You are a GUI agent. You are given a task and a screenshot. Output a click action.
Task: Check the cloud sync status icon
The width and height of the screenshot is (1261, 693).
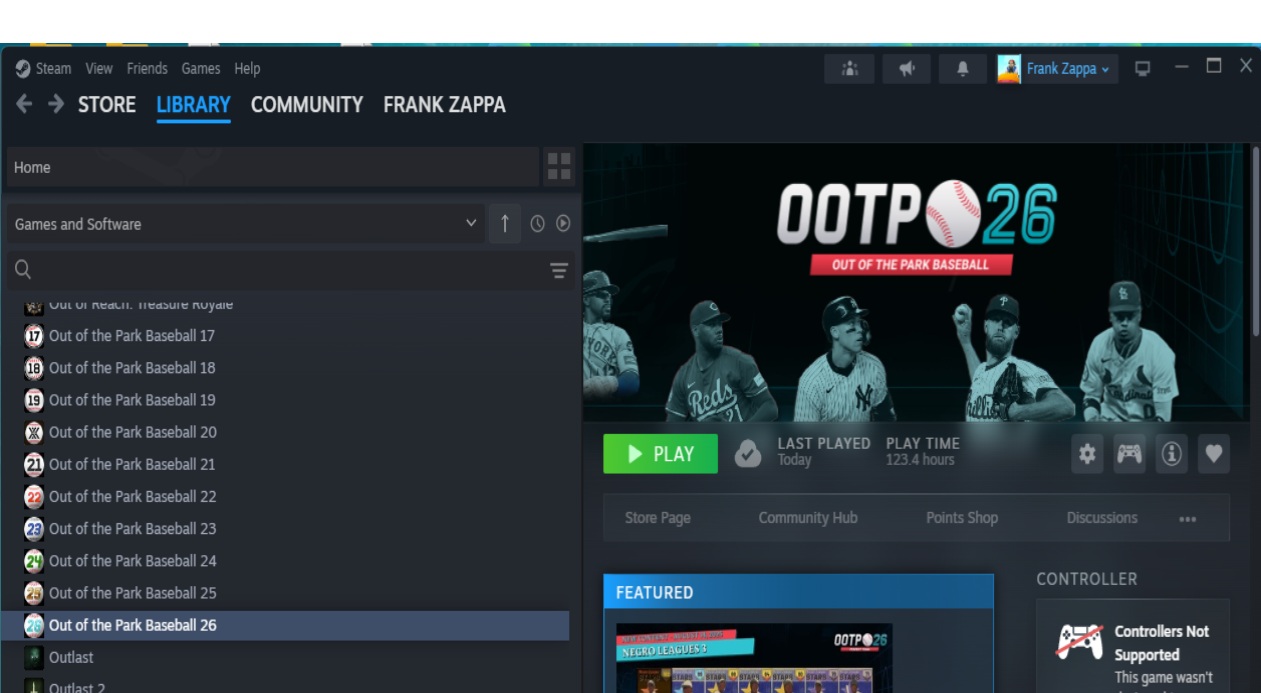click(747, 454)
